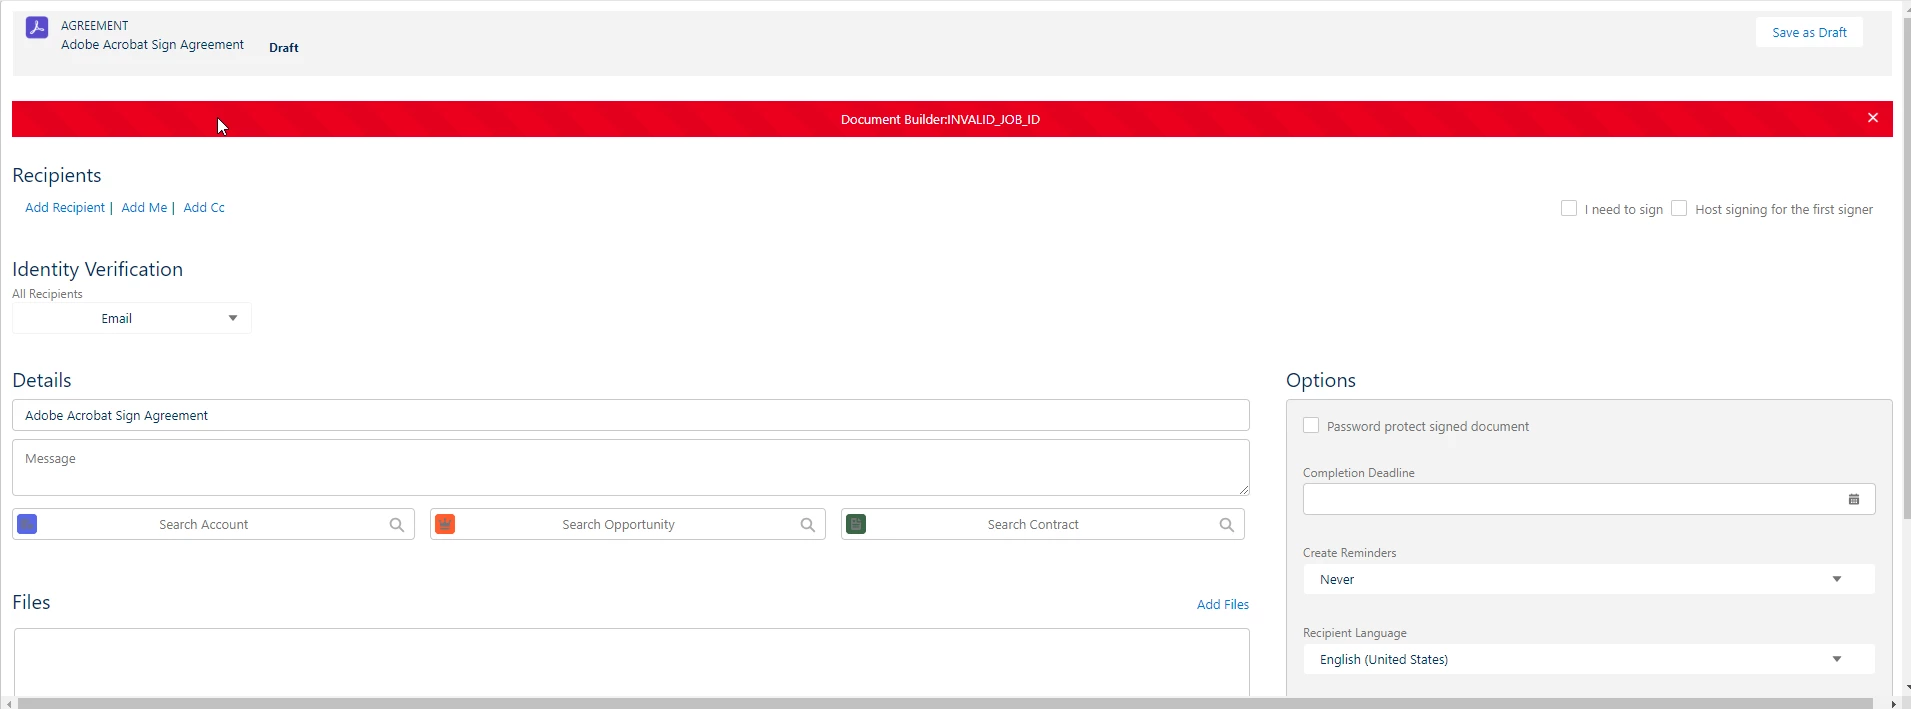Click the agreement name input field
The height and width of the screenshot is (709, 1911).
(x=631, y=415)
